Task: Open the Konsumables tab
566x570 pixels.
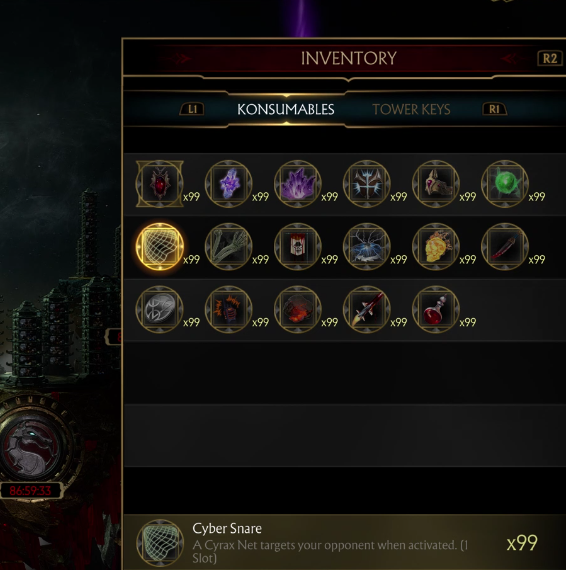Action: pos(286,109)
